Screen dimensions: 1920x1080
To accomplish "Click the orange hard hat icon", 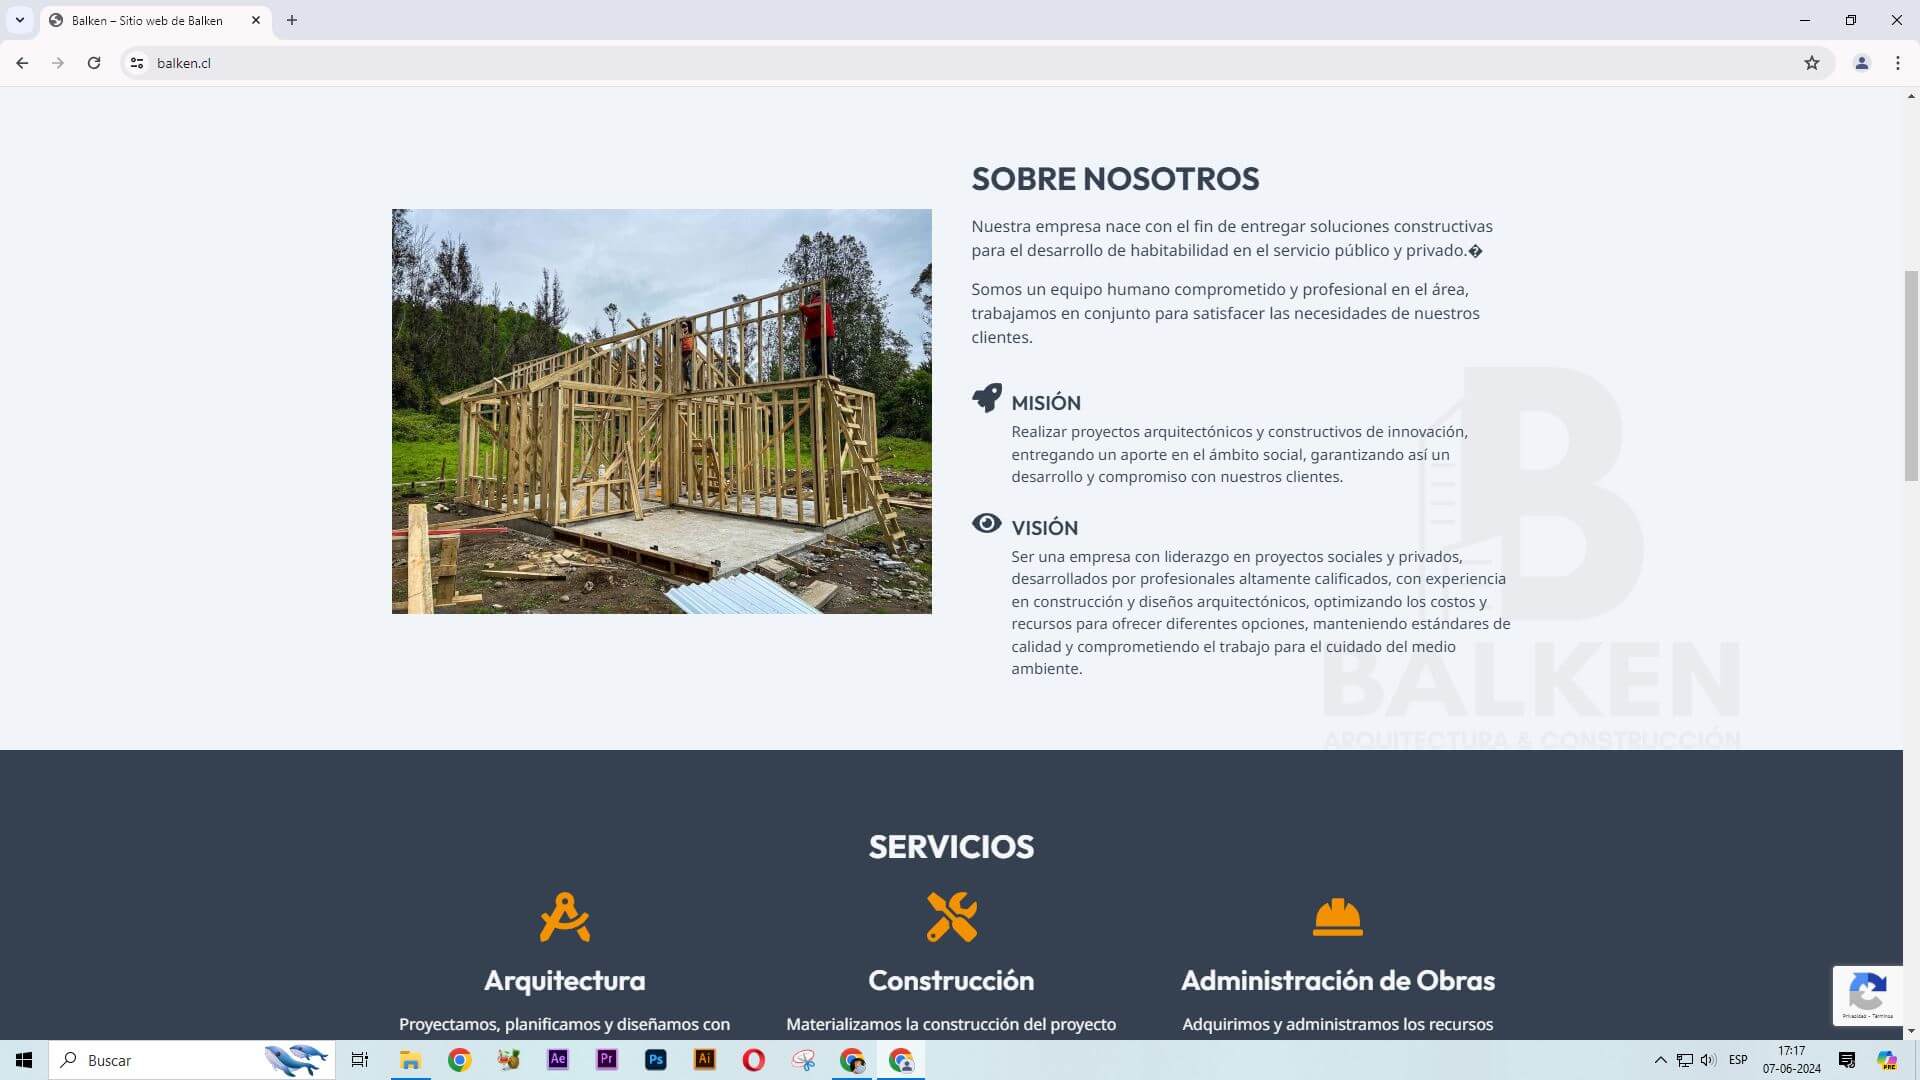I will click(1337, 917).
